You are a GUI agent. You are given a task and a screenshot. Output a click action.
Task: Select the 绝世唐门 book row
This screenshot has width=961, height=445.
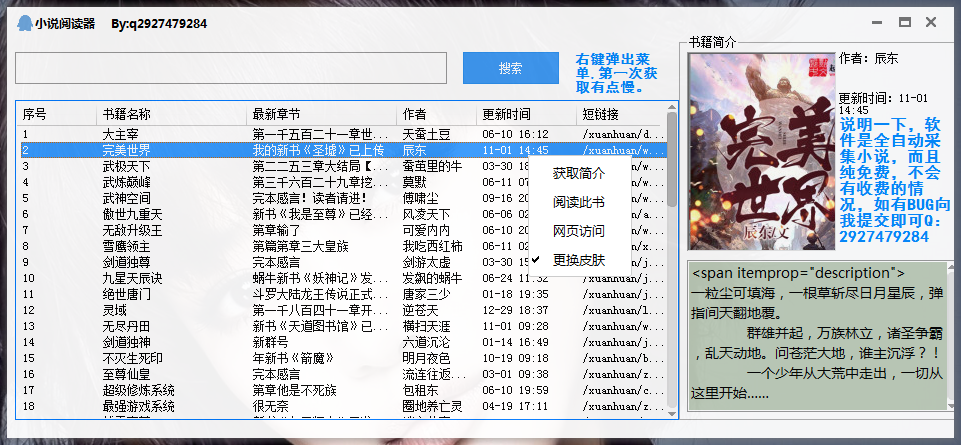click(343, 294)
